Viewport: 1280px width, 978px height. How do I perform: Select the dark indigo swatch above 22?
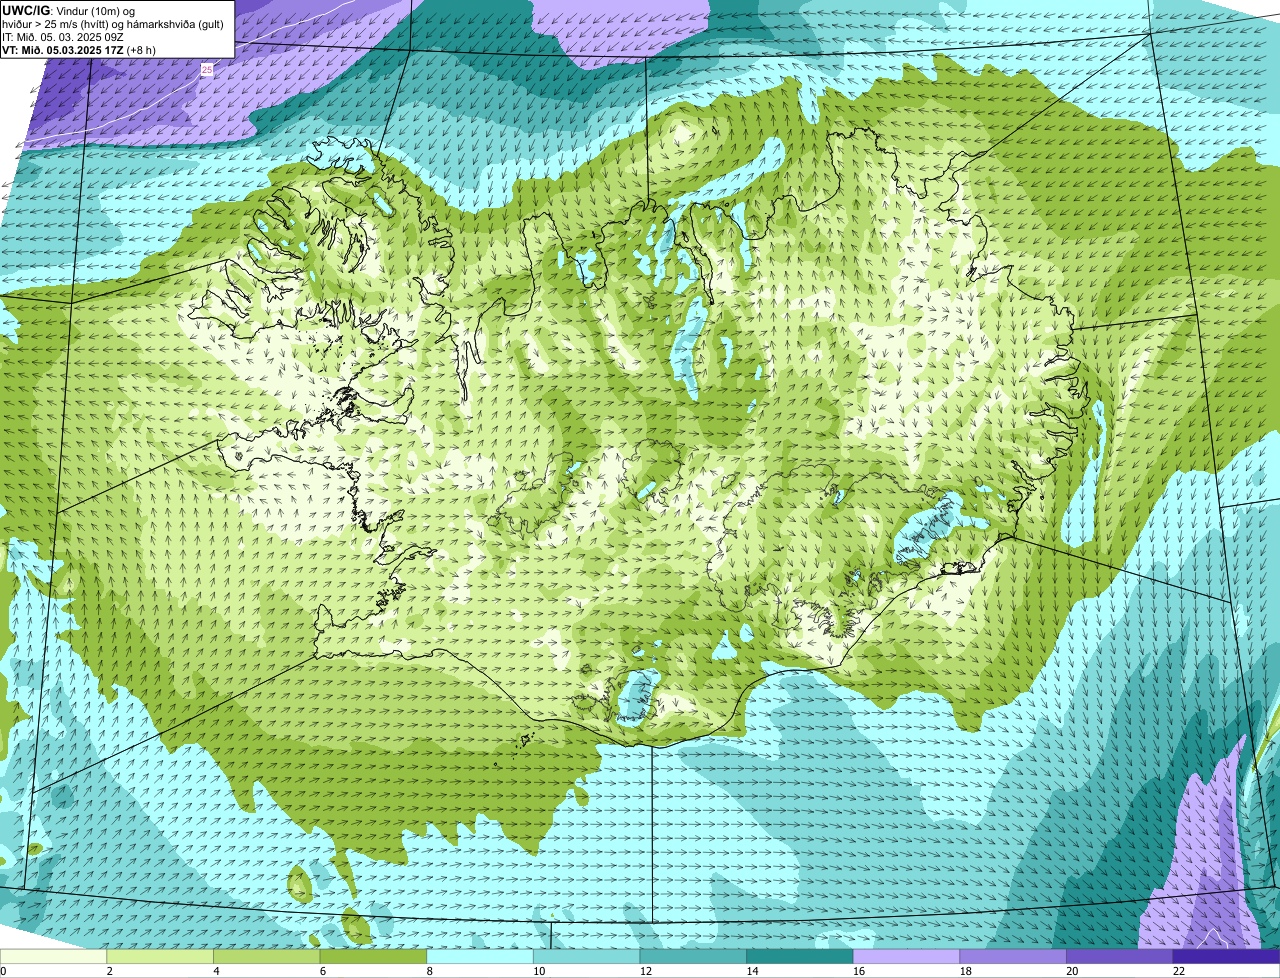(1226, 957)
